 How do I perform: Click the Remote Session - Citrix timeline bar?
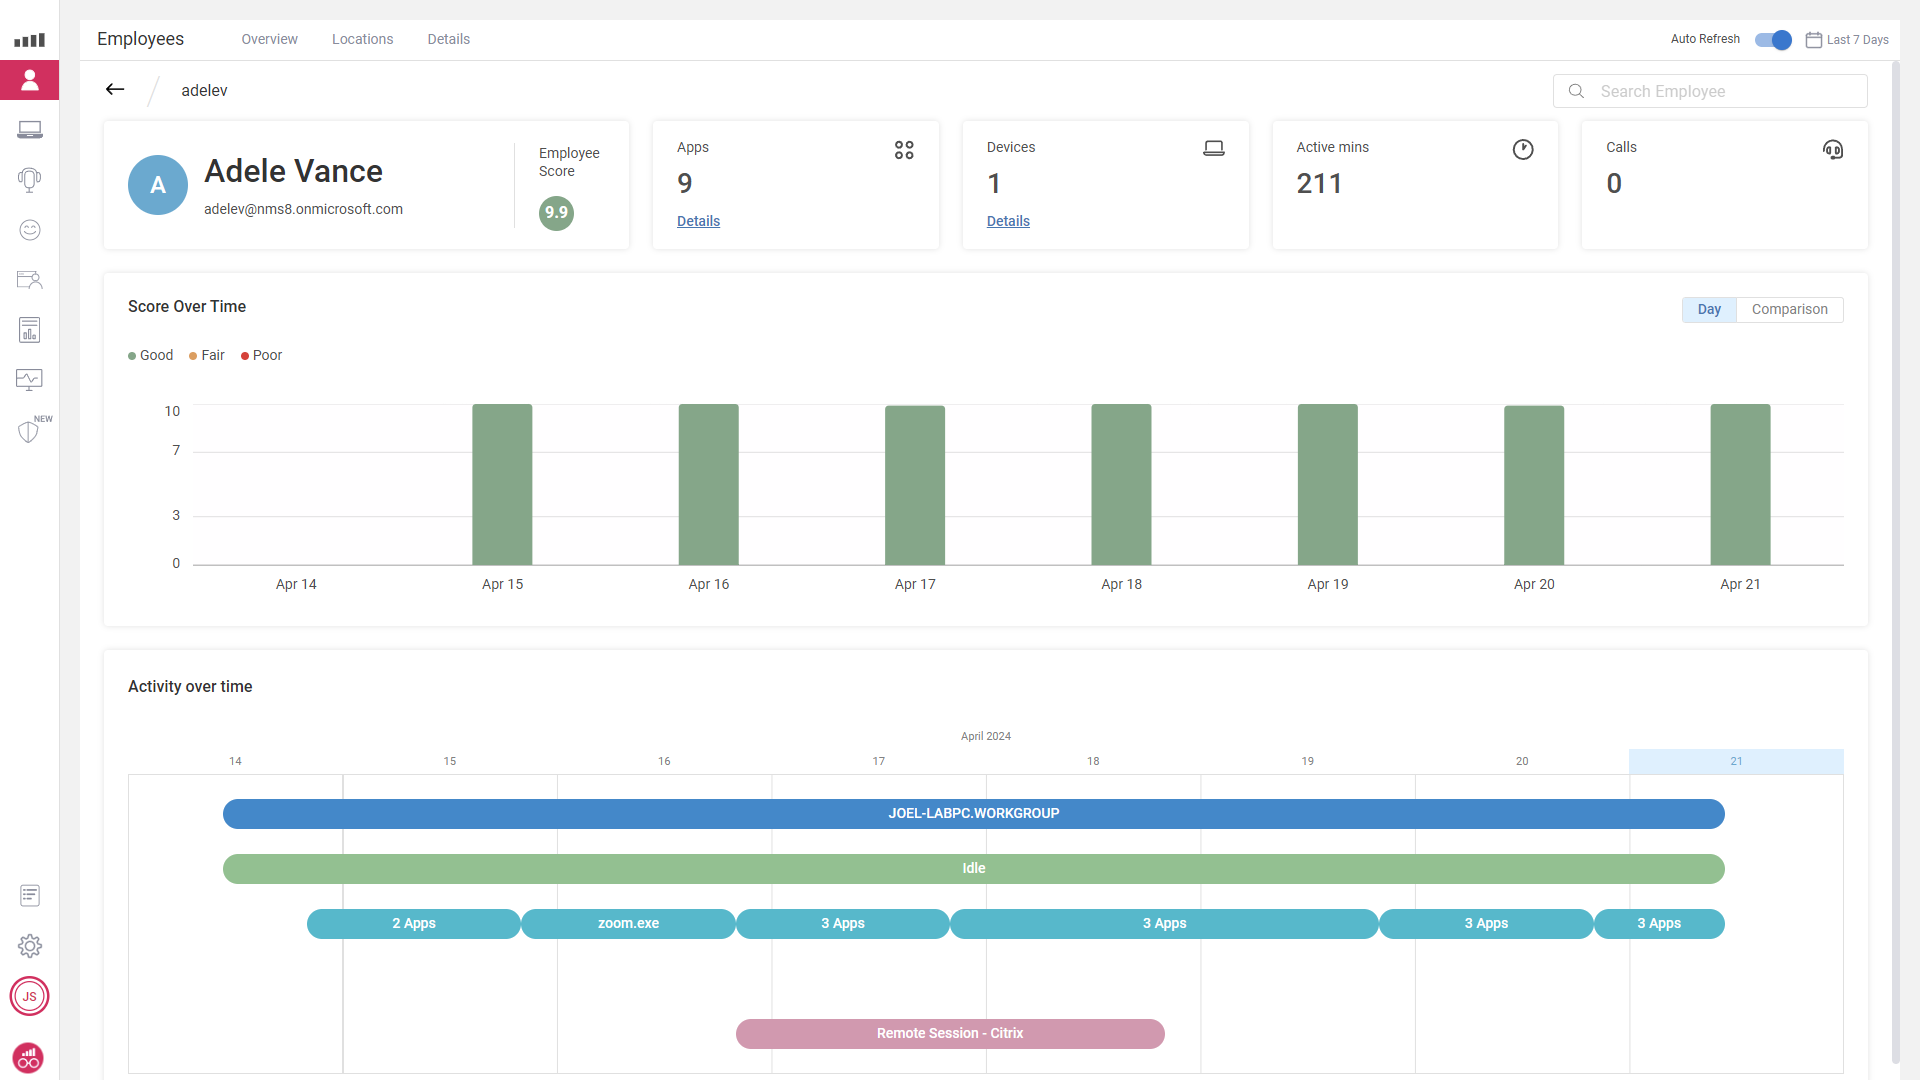pos(950,1034)
